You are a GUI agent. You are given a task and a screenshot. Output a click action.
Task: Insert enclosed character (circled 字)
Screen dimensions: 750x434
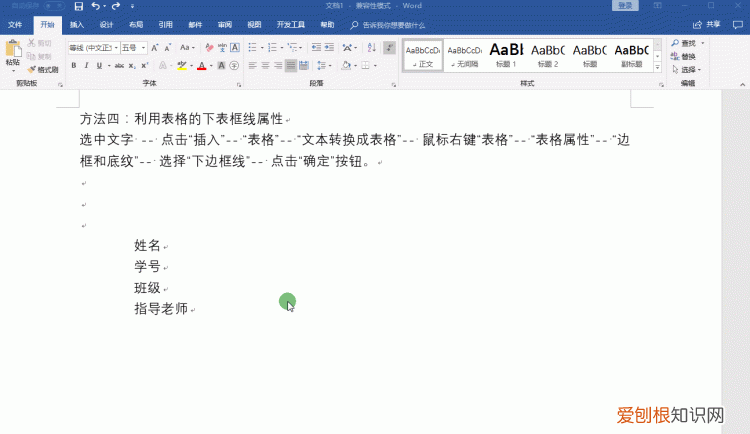(x=234, y=66)
